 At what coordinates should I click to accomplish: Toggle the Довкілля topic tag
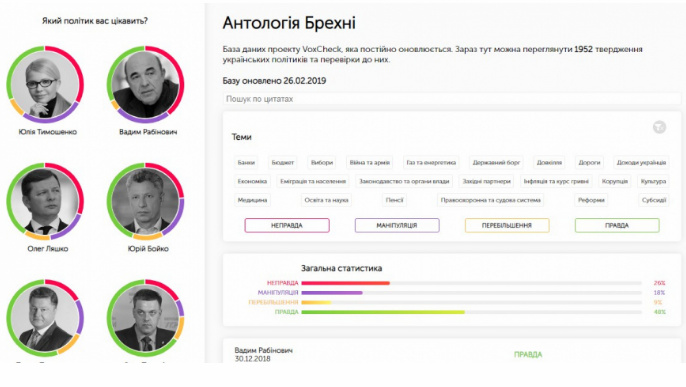(x=549, y=162)
